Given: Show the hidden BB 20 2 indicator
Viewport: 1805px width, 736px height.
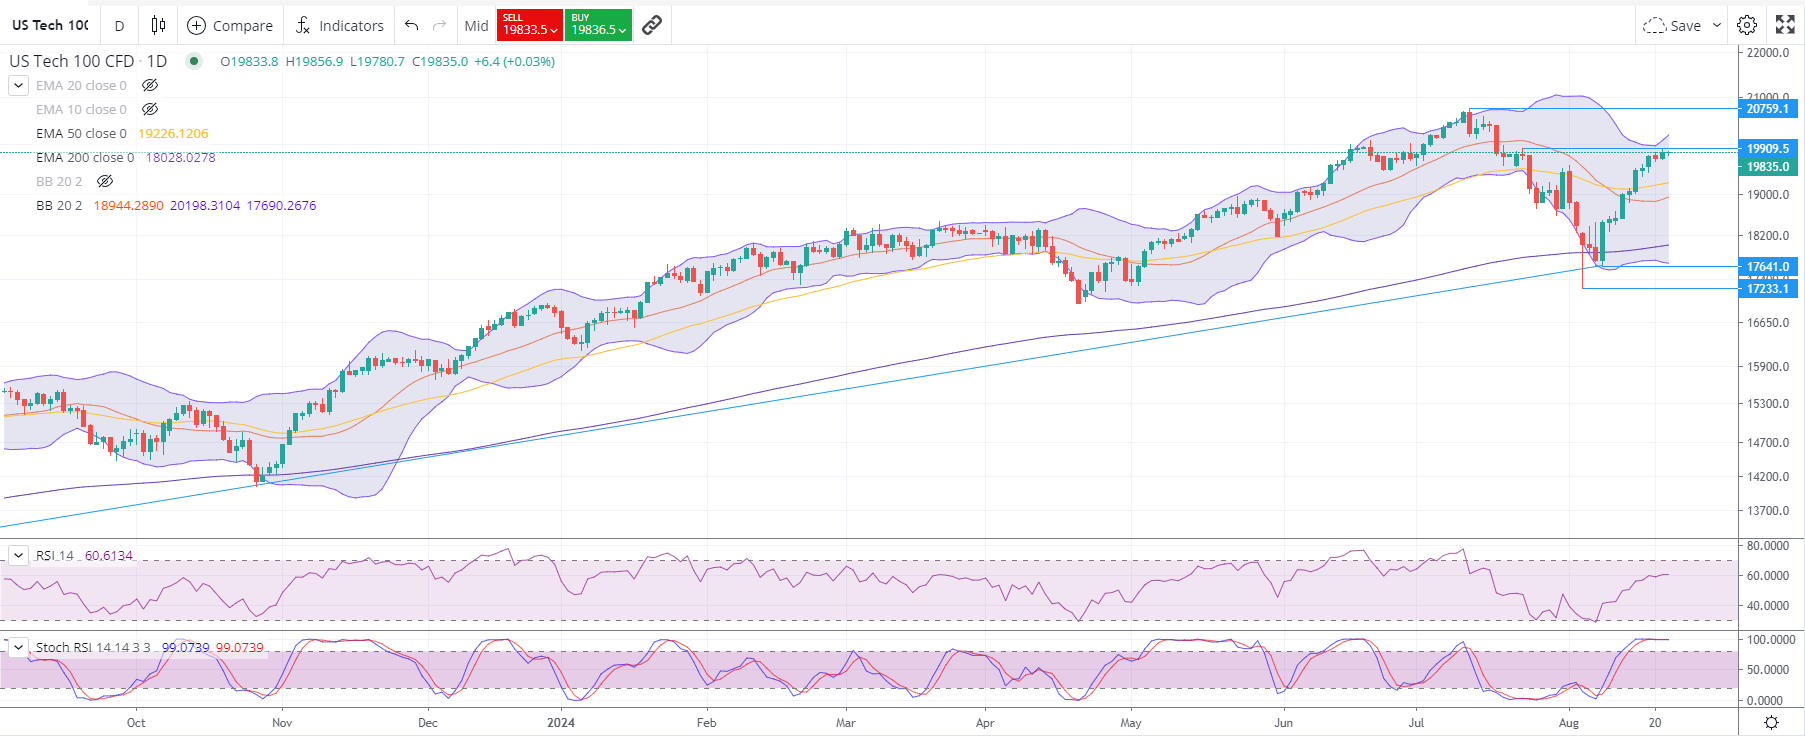Looking at the screenshot, I should coord(105,181).
